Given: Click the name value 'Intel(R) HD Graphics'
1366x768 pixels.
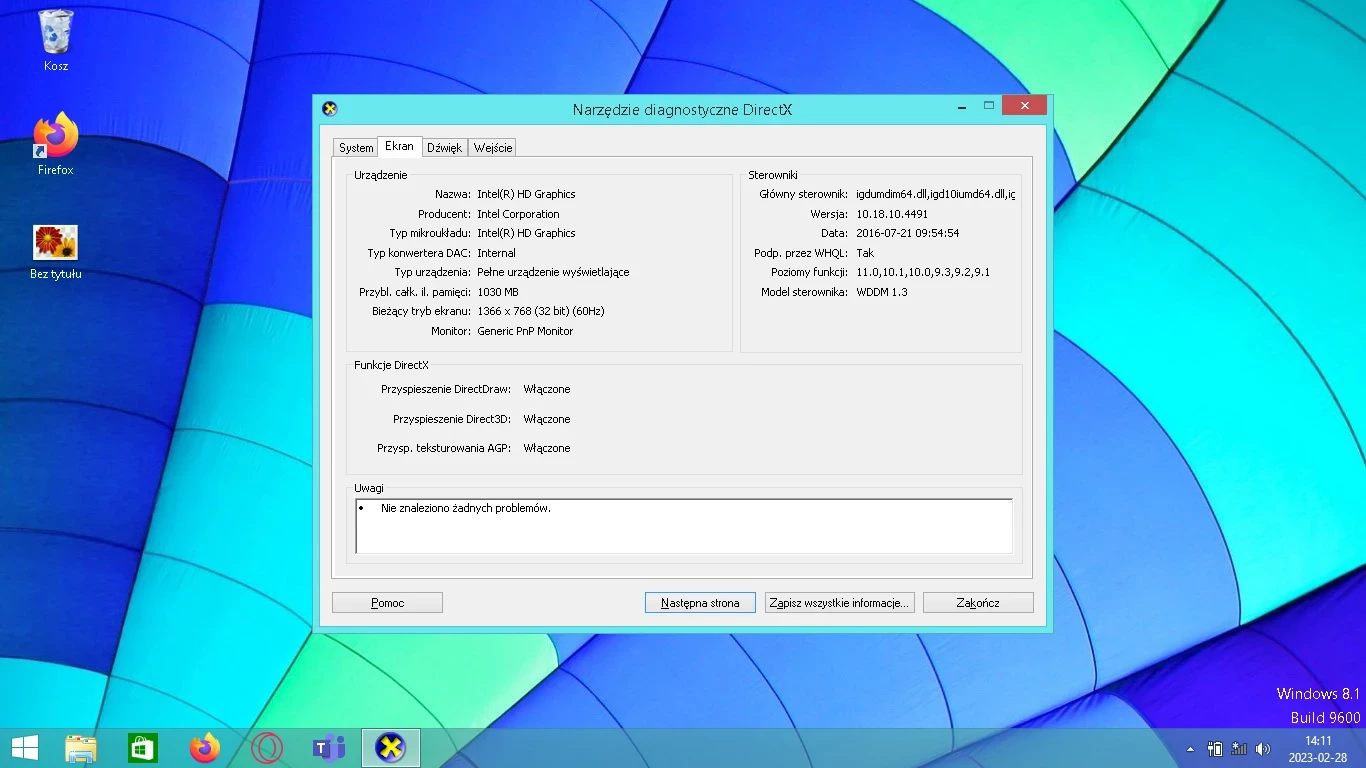Looking at the screenshot, I should (x=526, y=194).
